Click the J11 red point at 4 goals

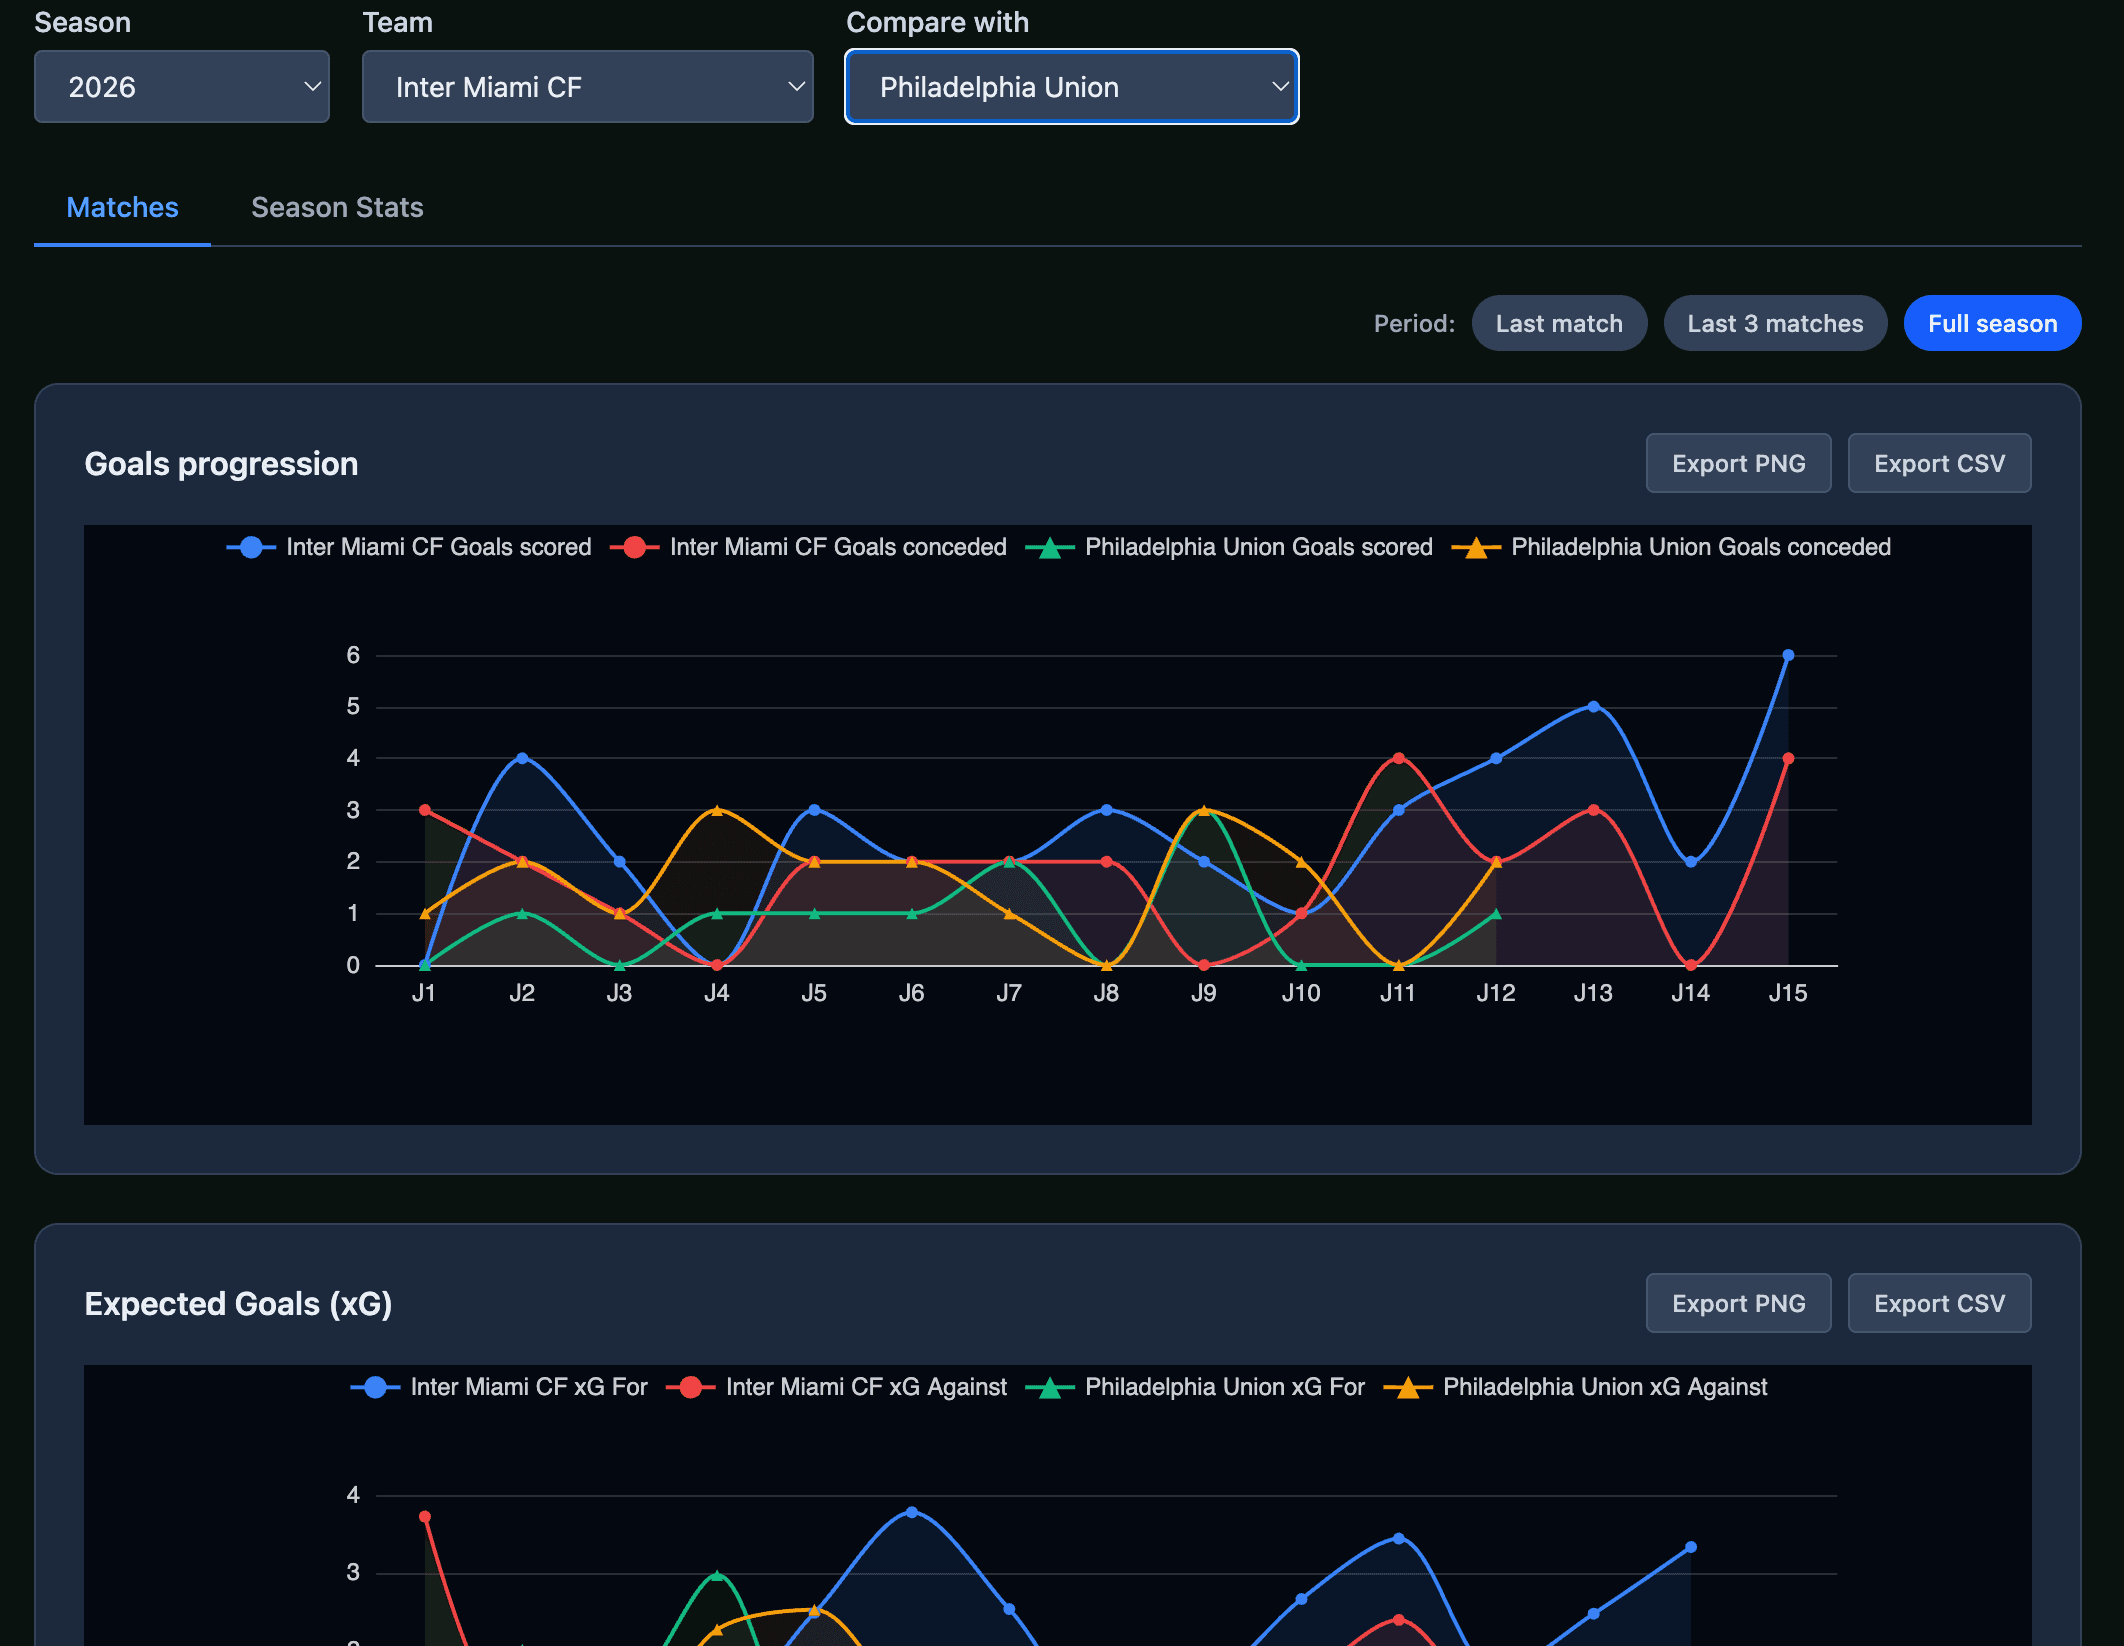pos(1398,758)
